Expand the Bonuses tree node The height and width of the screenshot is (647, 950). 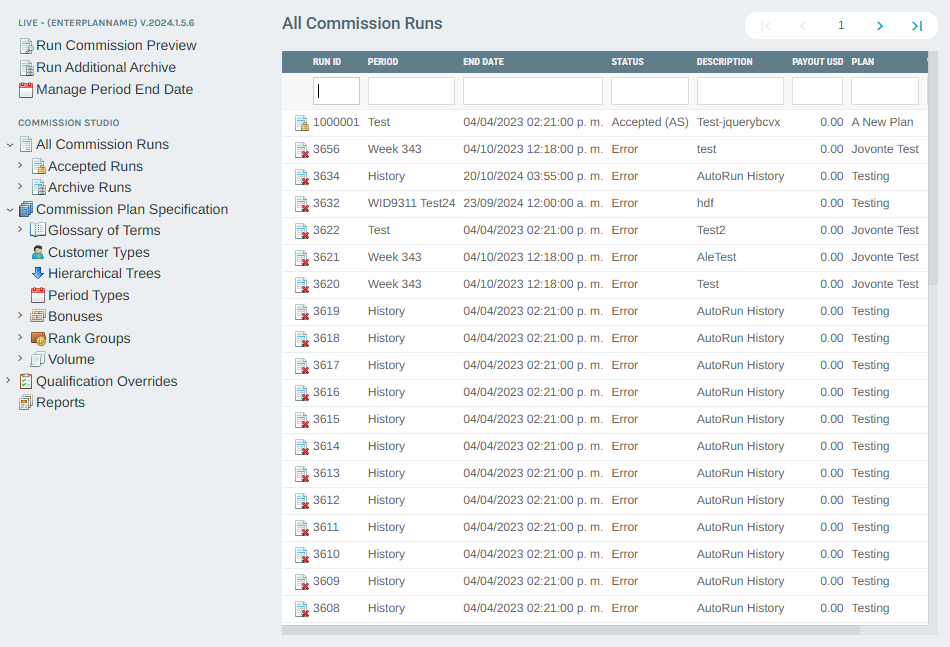(x=20, y=316)
